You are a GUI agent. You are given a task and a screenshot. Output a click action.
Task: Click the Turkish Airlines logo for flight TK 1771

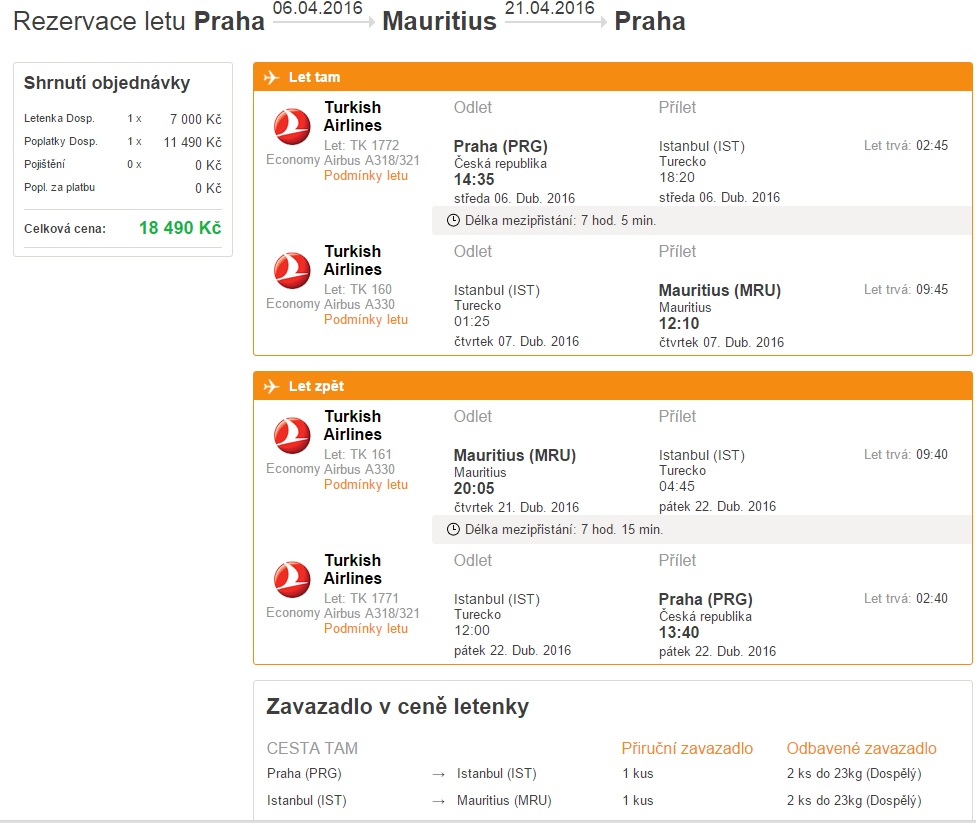[292, 579]
